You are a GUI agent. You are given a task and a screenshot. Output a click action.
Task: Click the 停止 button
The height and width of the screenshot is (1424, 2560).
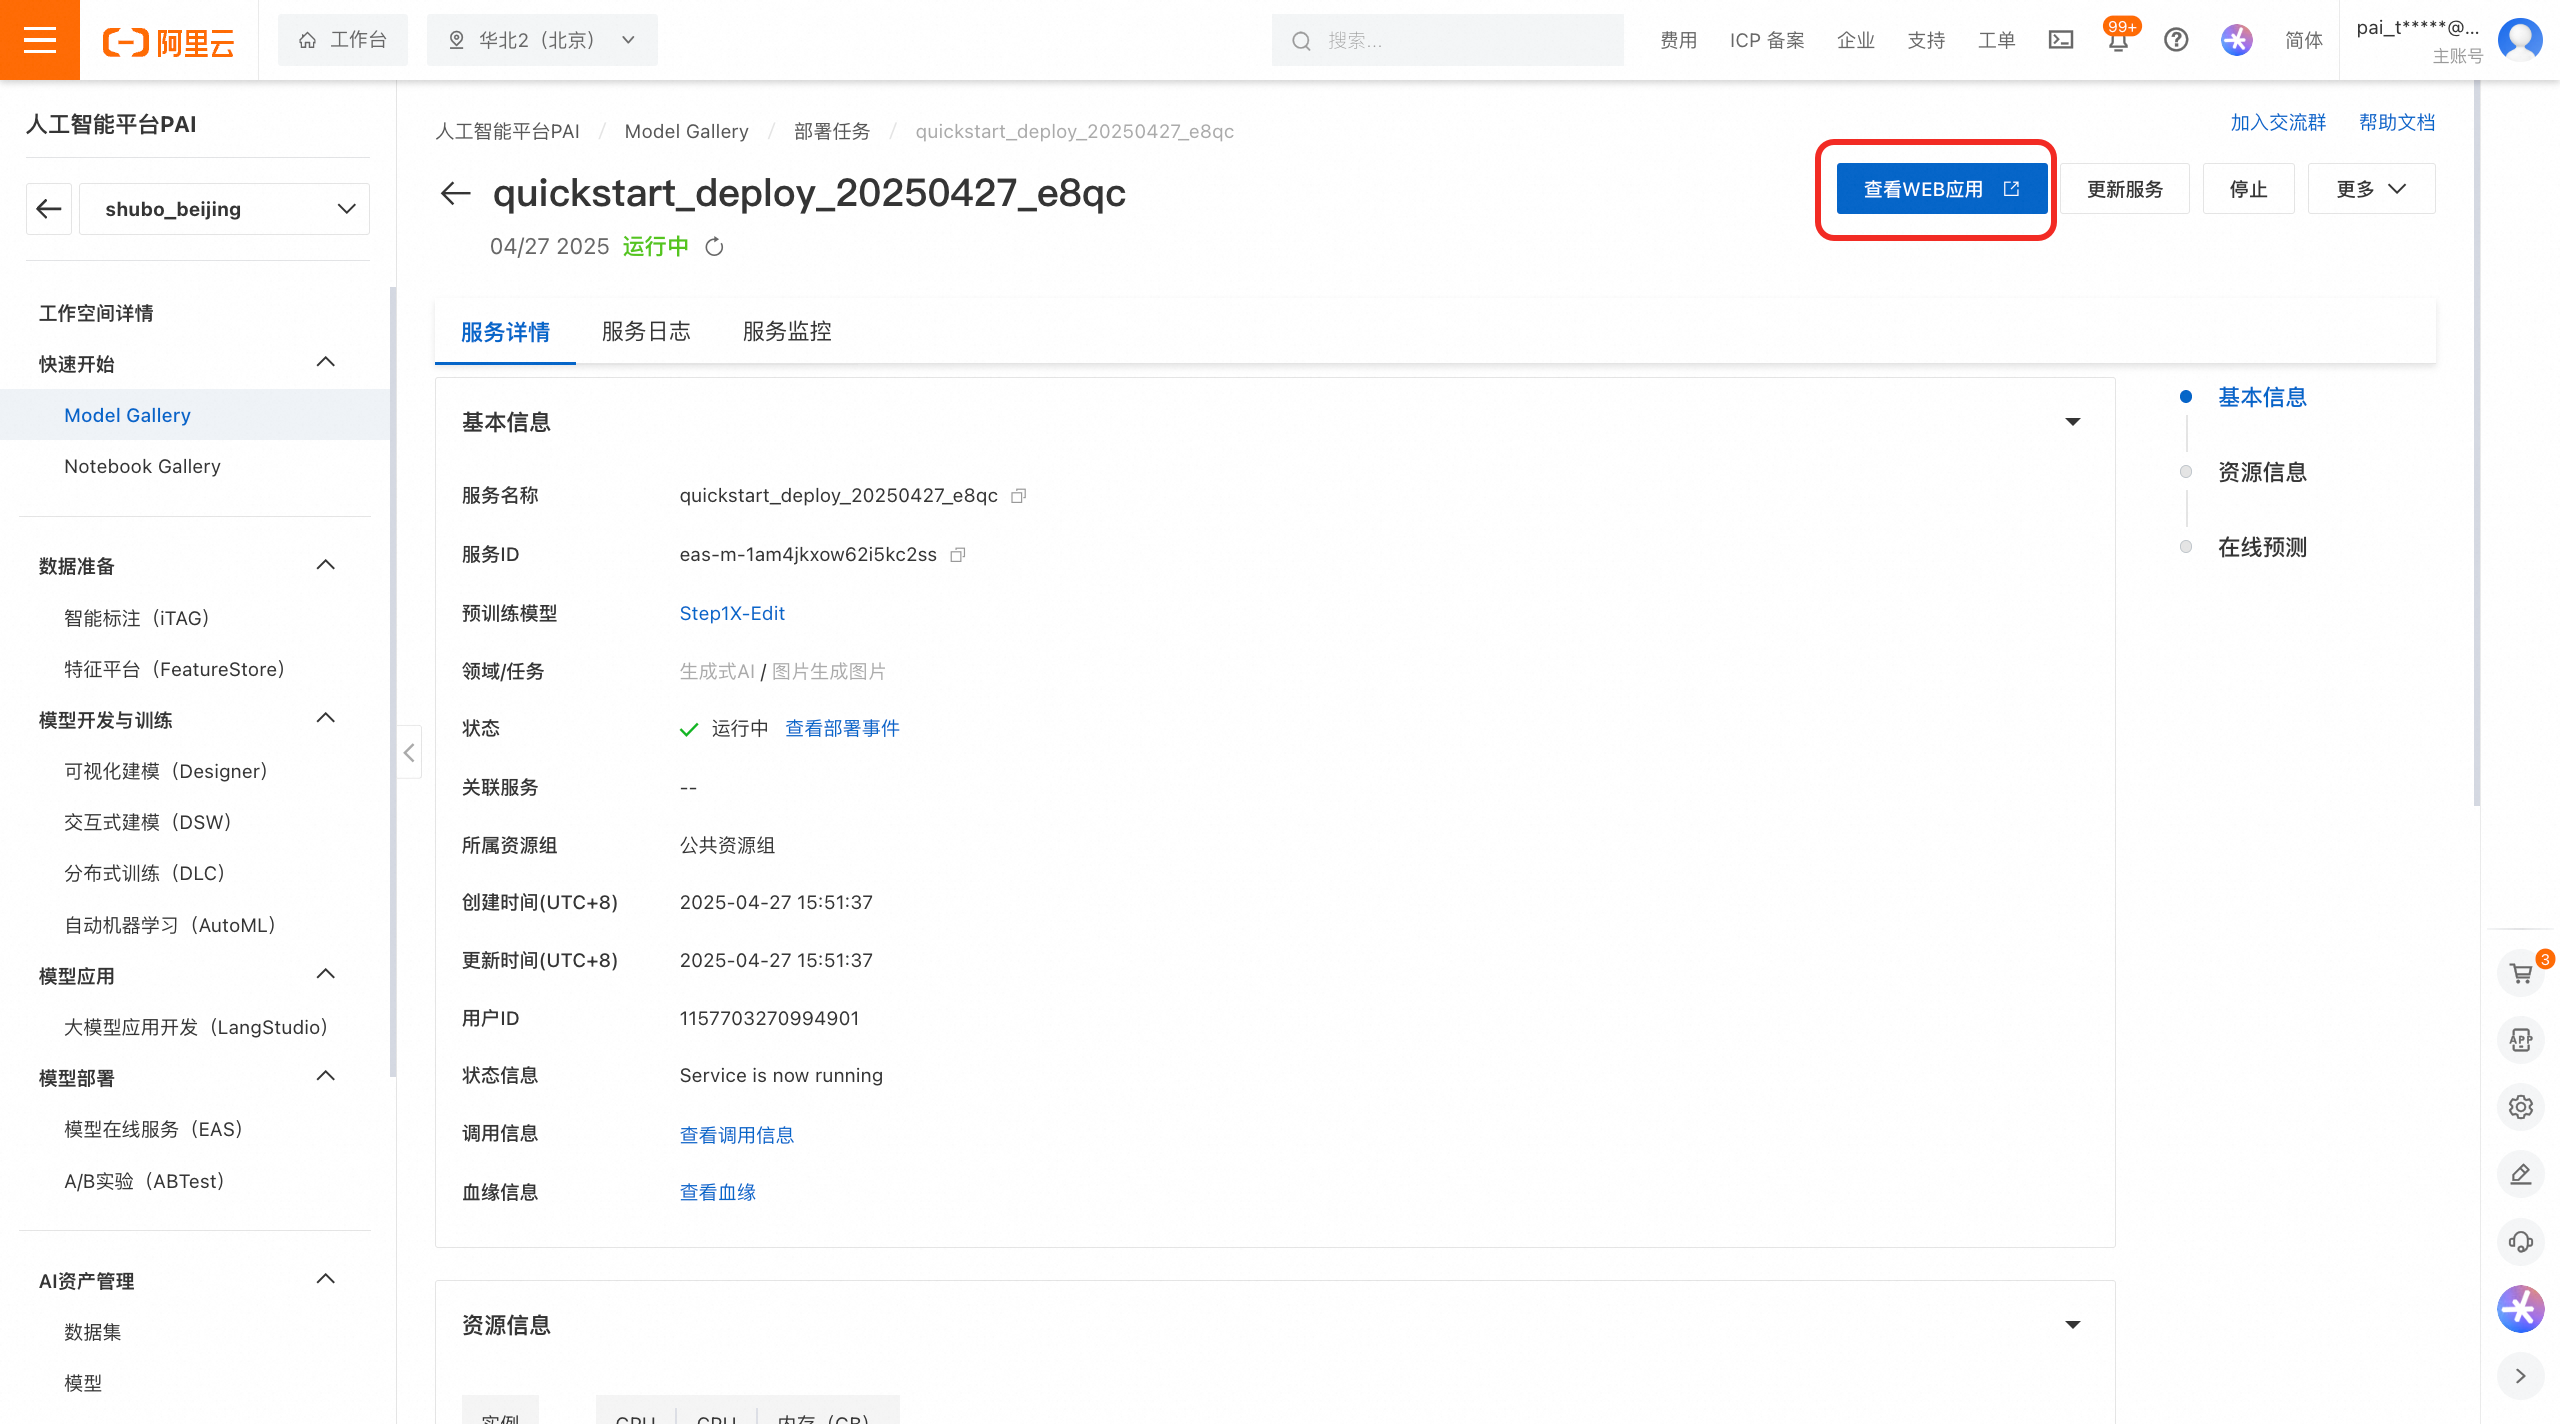[2248, 189]
